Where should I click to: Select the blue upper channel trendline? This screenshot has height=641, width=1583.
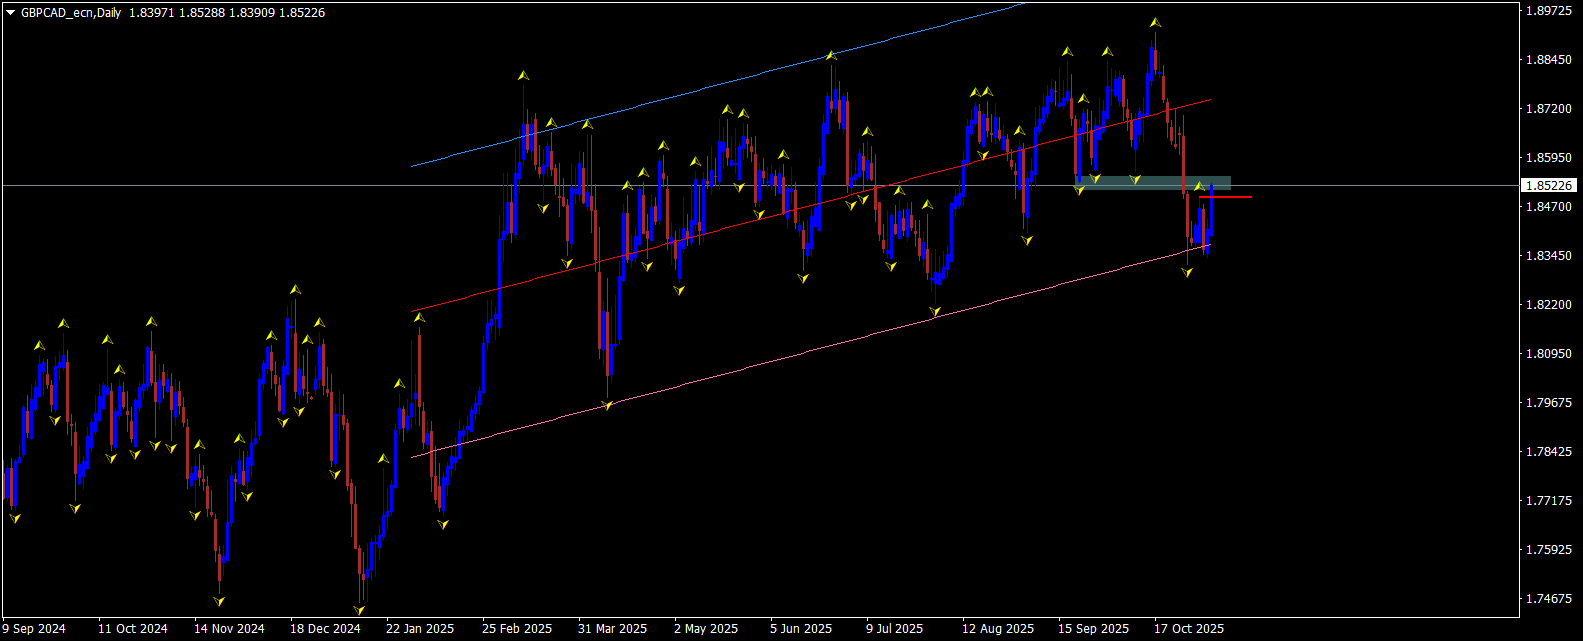pyautogui.click(x=718, y=84)
